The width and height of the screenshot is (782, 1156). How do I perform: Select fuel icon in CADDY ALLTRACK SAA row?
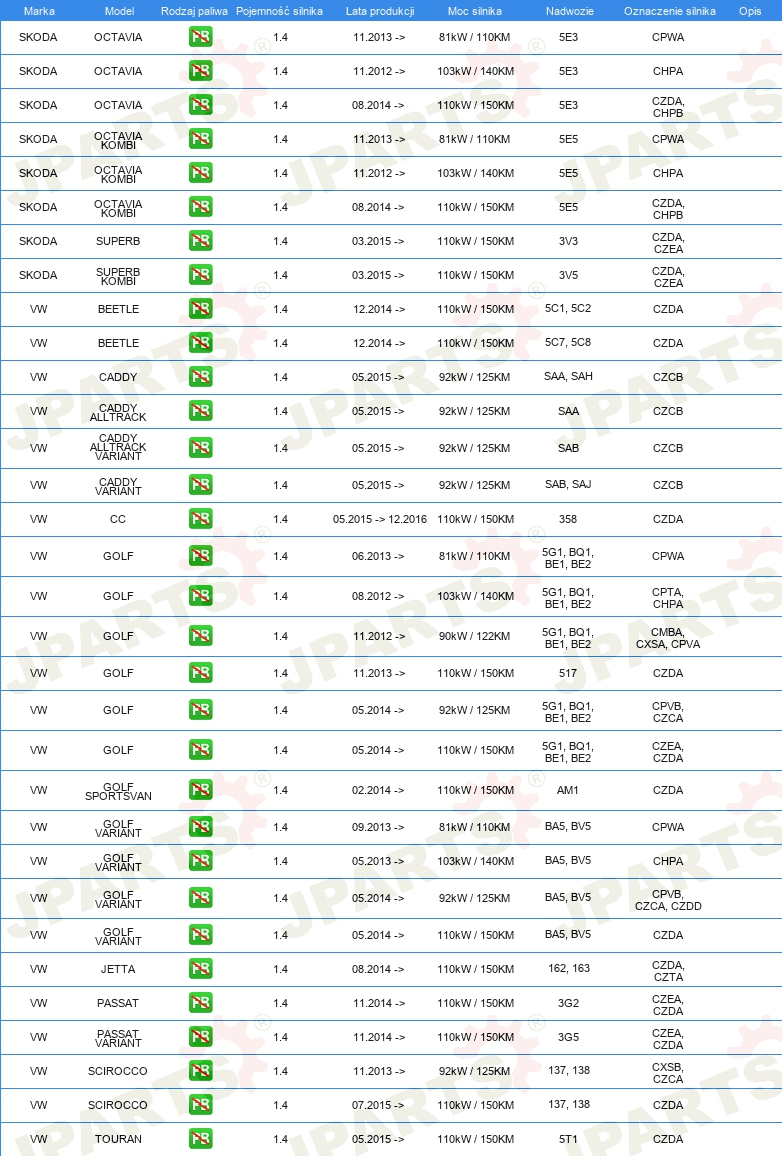200,410
